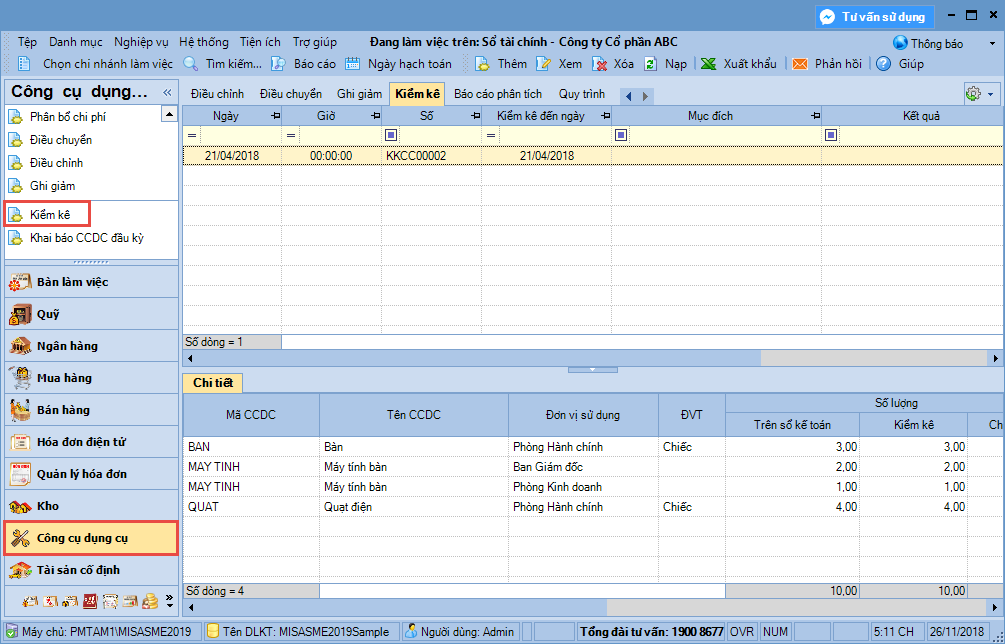Open Ngày hạch toán calendar icon
The image size is (1005, 644).
pyautogui.click(x=352, y=64)
